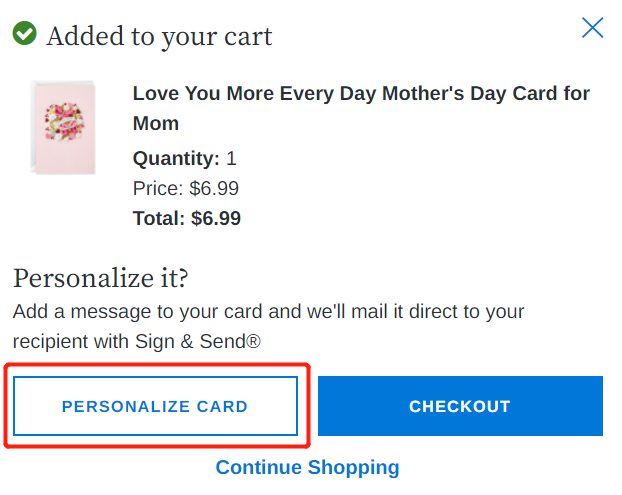
Task: Click the word "recipient" in the description
Action: tap(50, 341)
